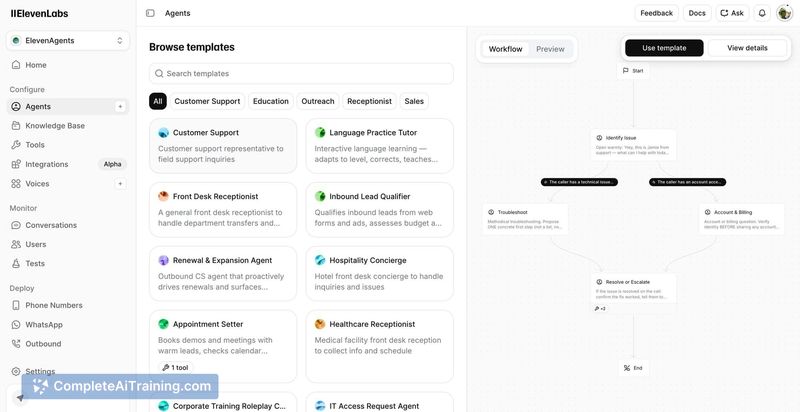Switch to the Preview tab
800x412 pixels.
(550, 49)
